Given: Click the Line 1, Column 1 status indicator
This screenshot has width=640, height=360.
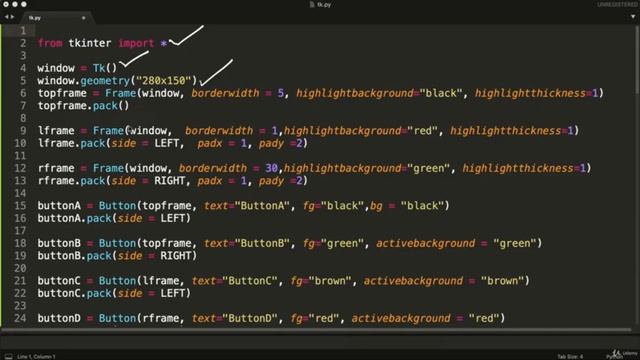Looking at the screenshot, I should [36, 356].
